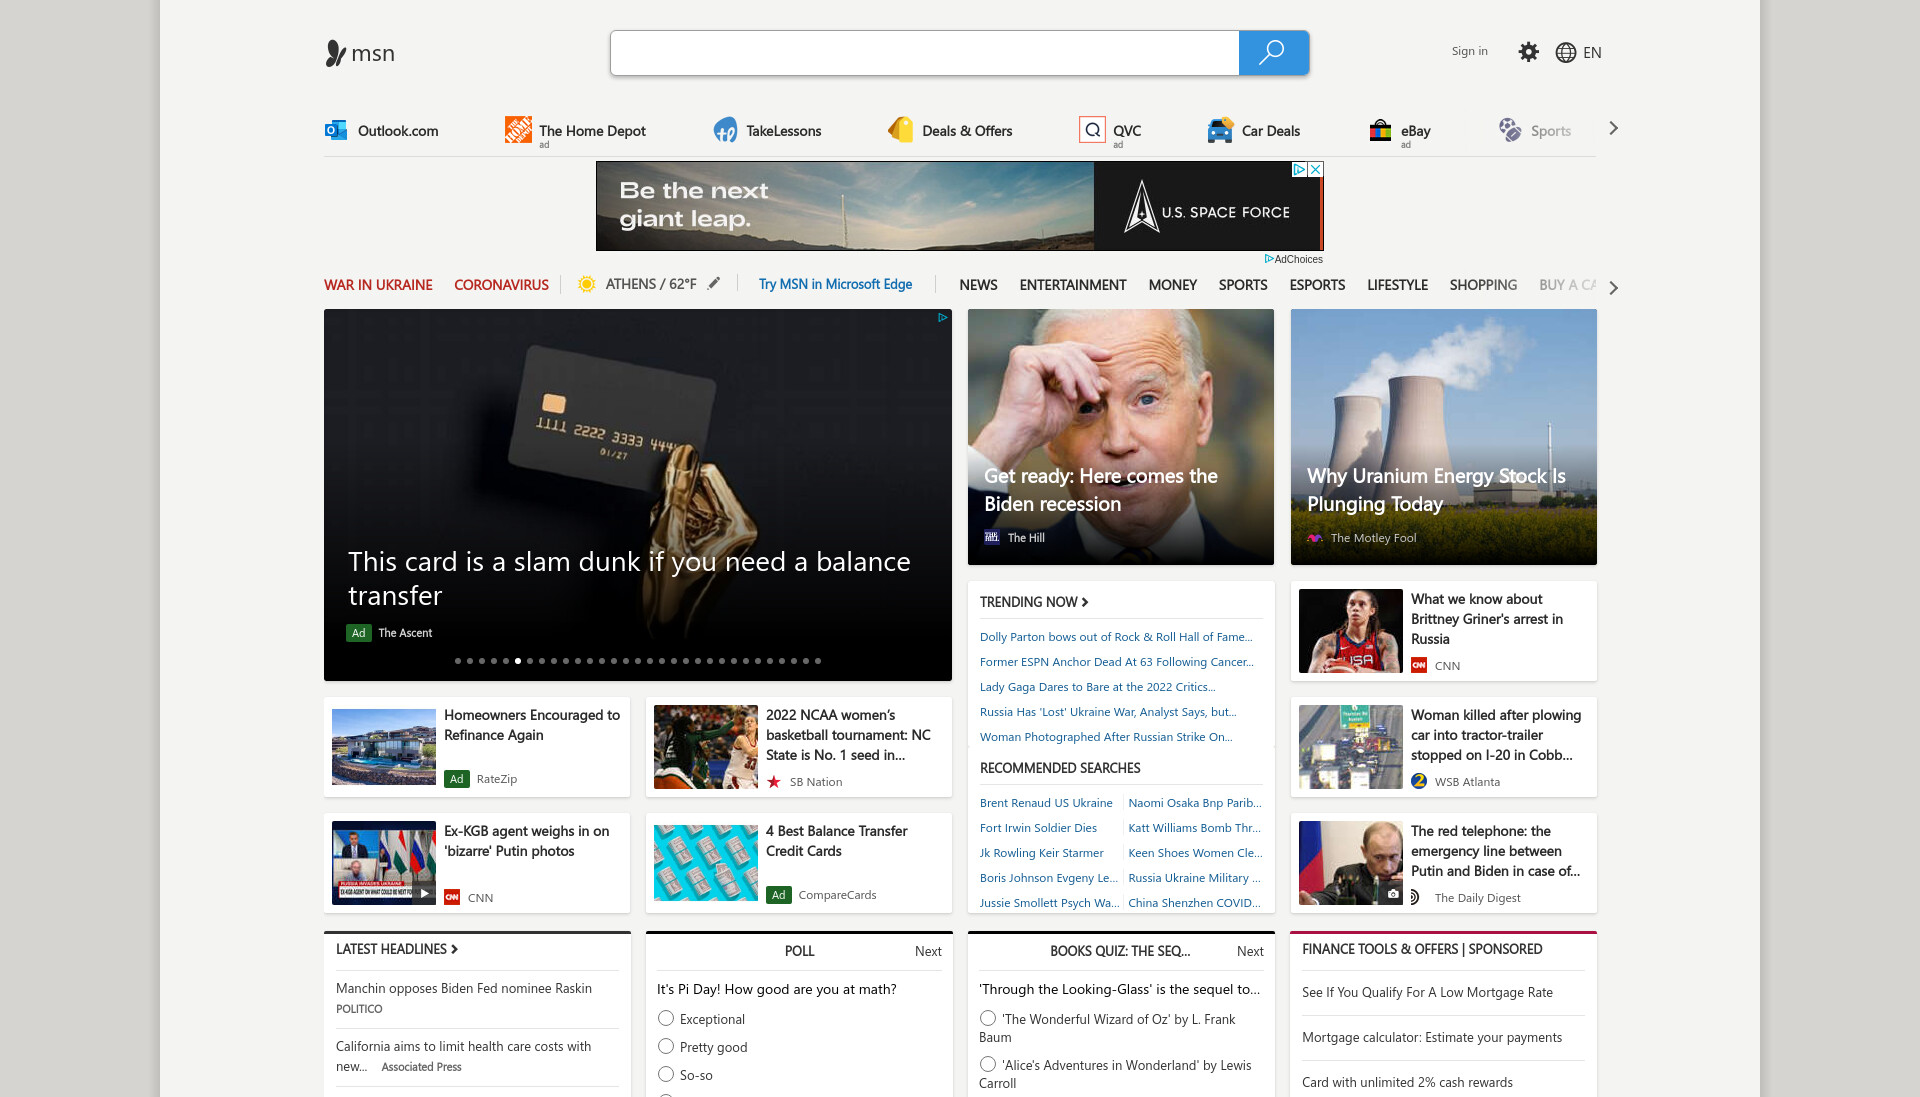Open The Home Depot icon shortcut
The height and width of the screenshot is (1097, 1920).
click(518, 130)
